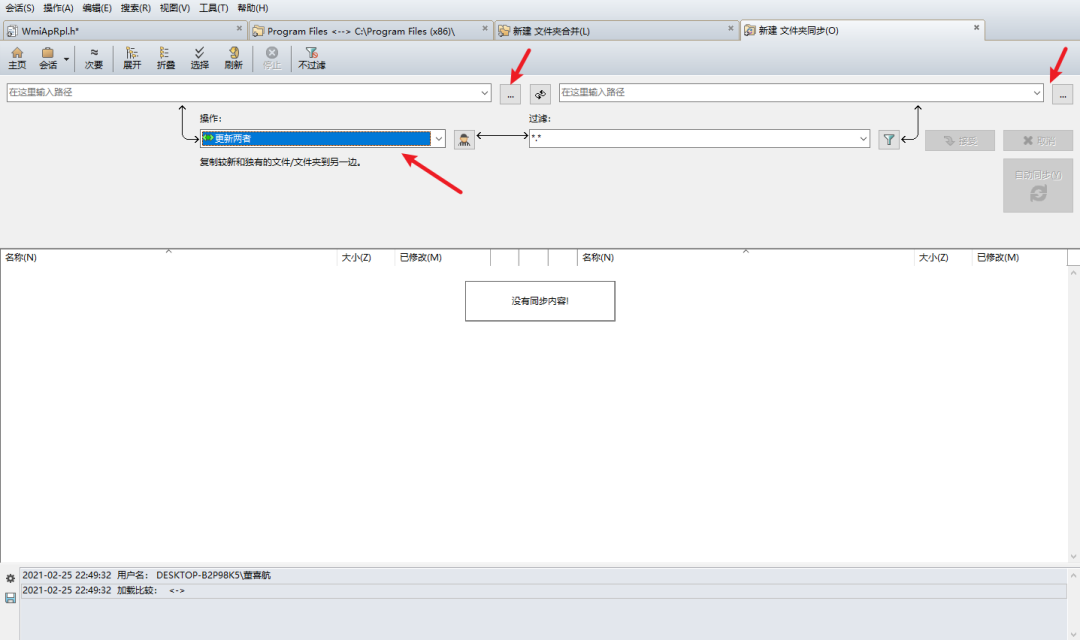Open right path history dropdown arrow

(1037, 92)
